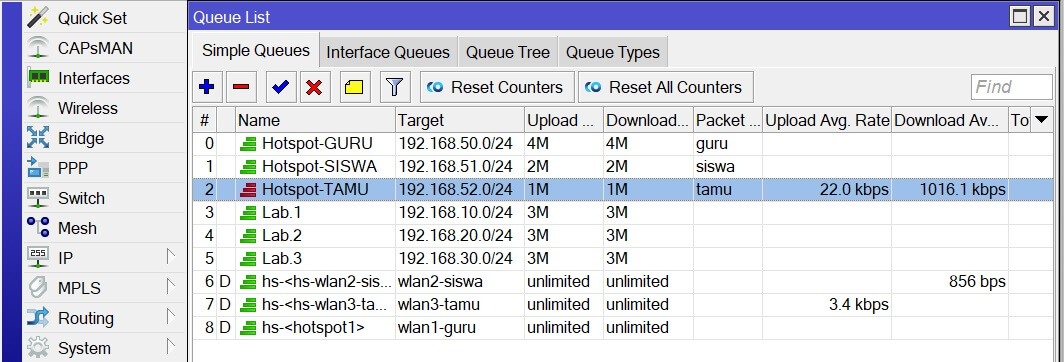
Task: Click the Routing arrows icon
Action: (38, 317)
